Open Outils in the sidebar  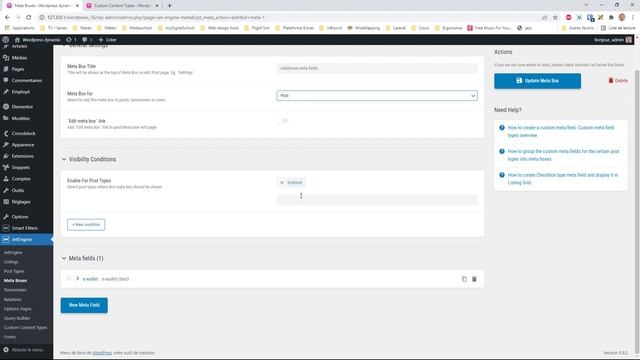point(18,190)
